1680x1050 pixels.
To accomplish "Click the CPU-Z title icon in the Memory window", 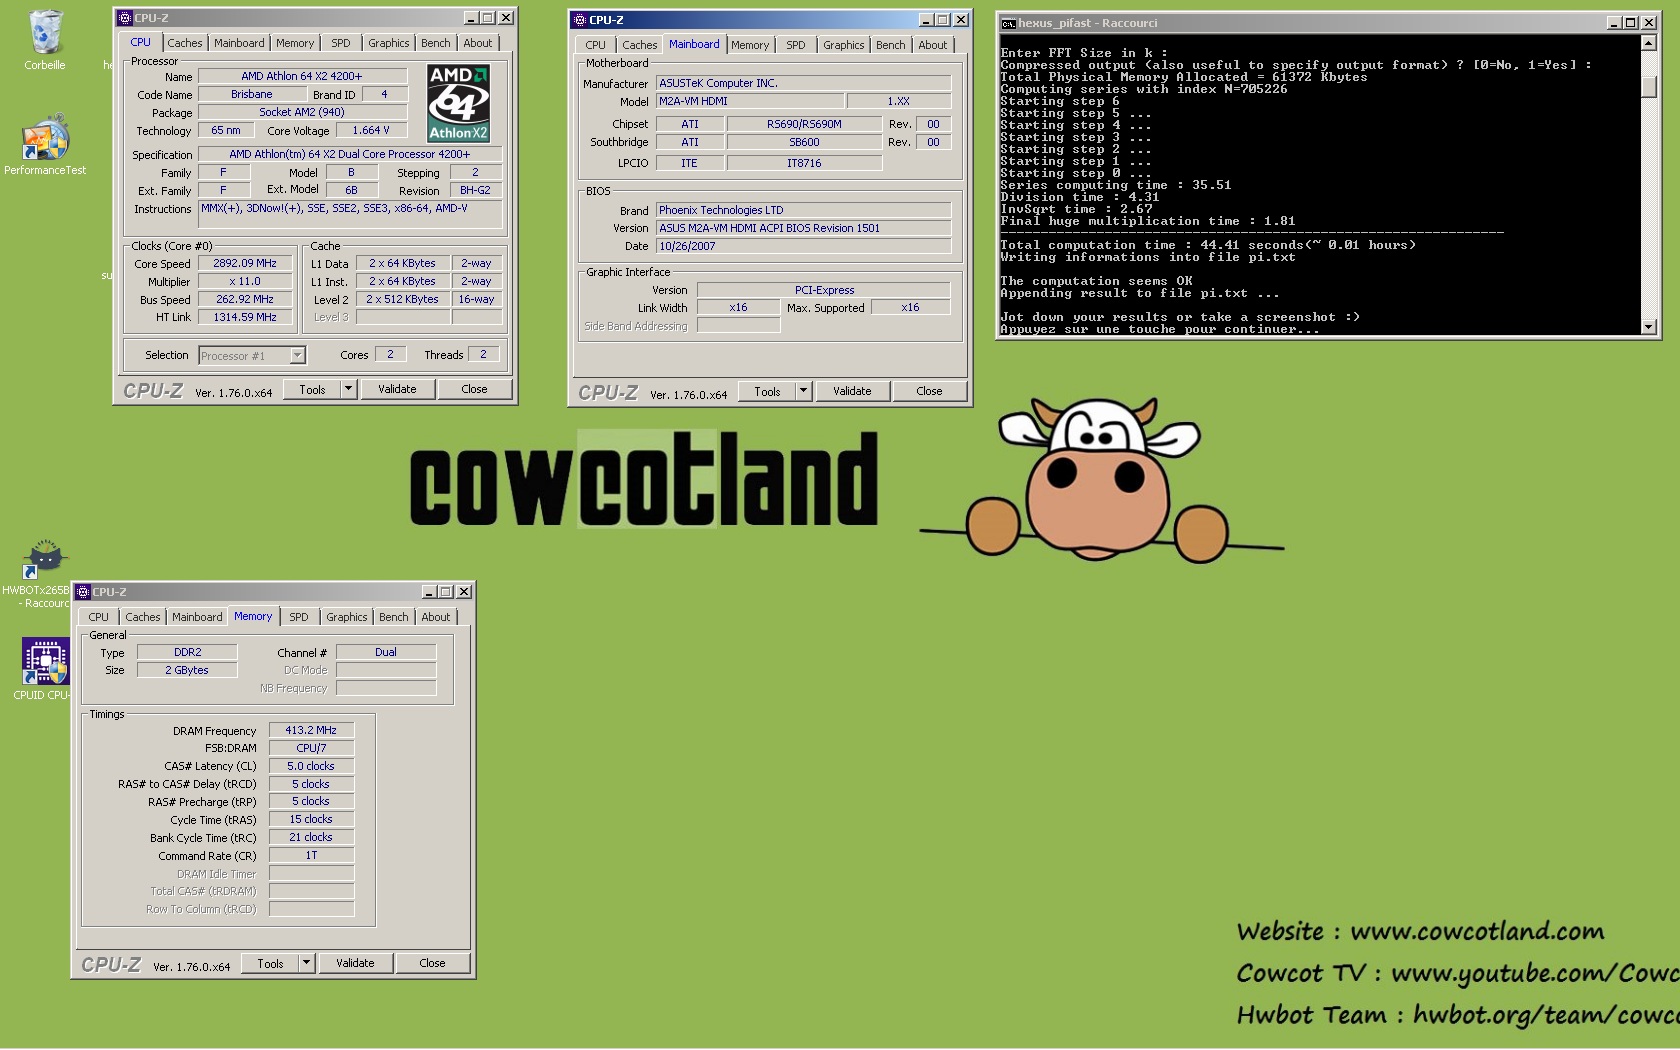I will click(83, 592).
